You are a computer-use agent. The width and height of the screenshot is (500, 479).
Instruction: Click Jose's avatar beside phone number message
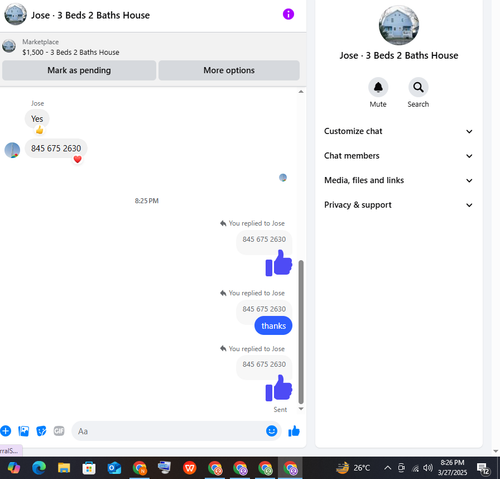[x=12, y=150]
